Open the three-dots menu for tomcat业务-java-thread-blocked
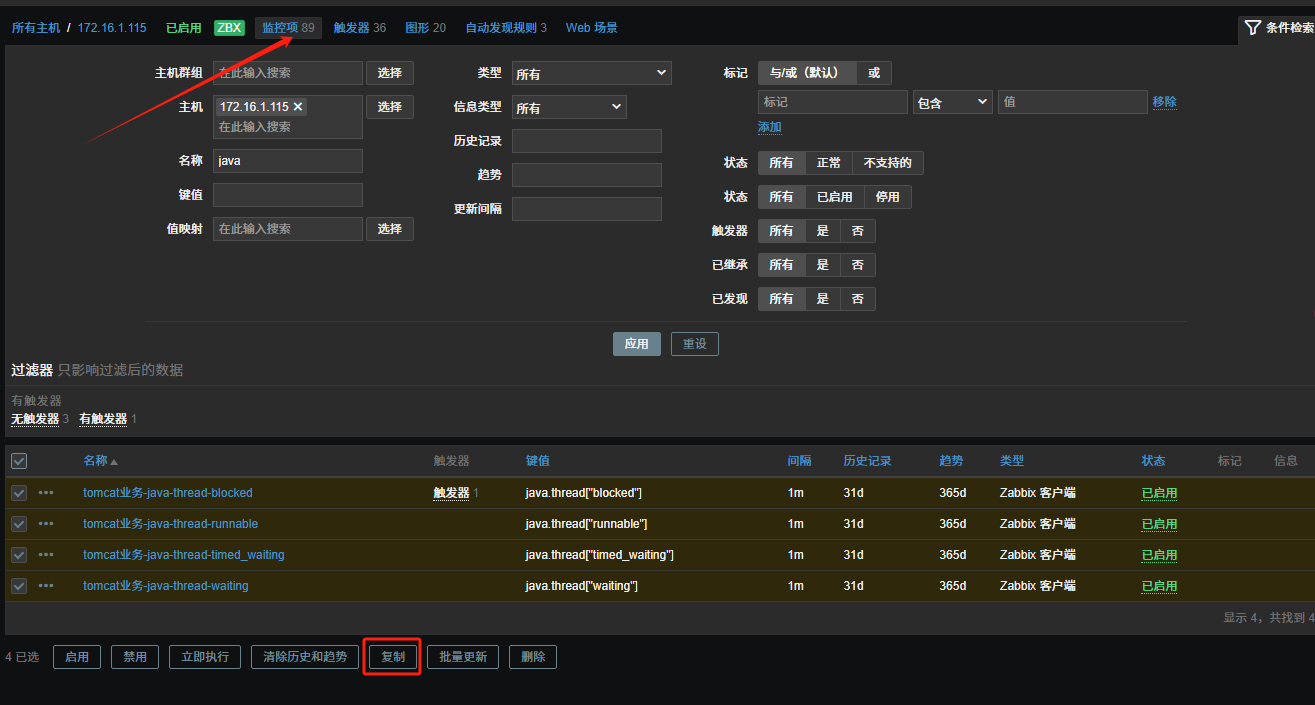 tap(46, 493)
